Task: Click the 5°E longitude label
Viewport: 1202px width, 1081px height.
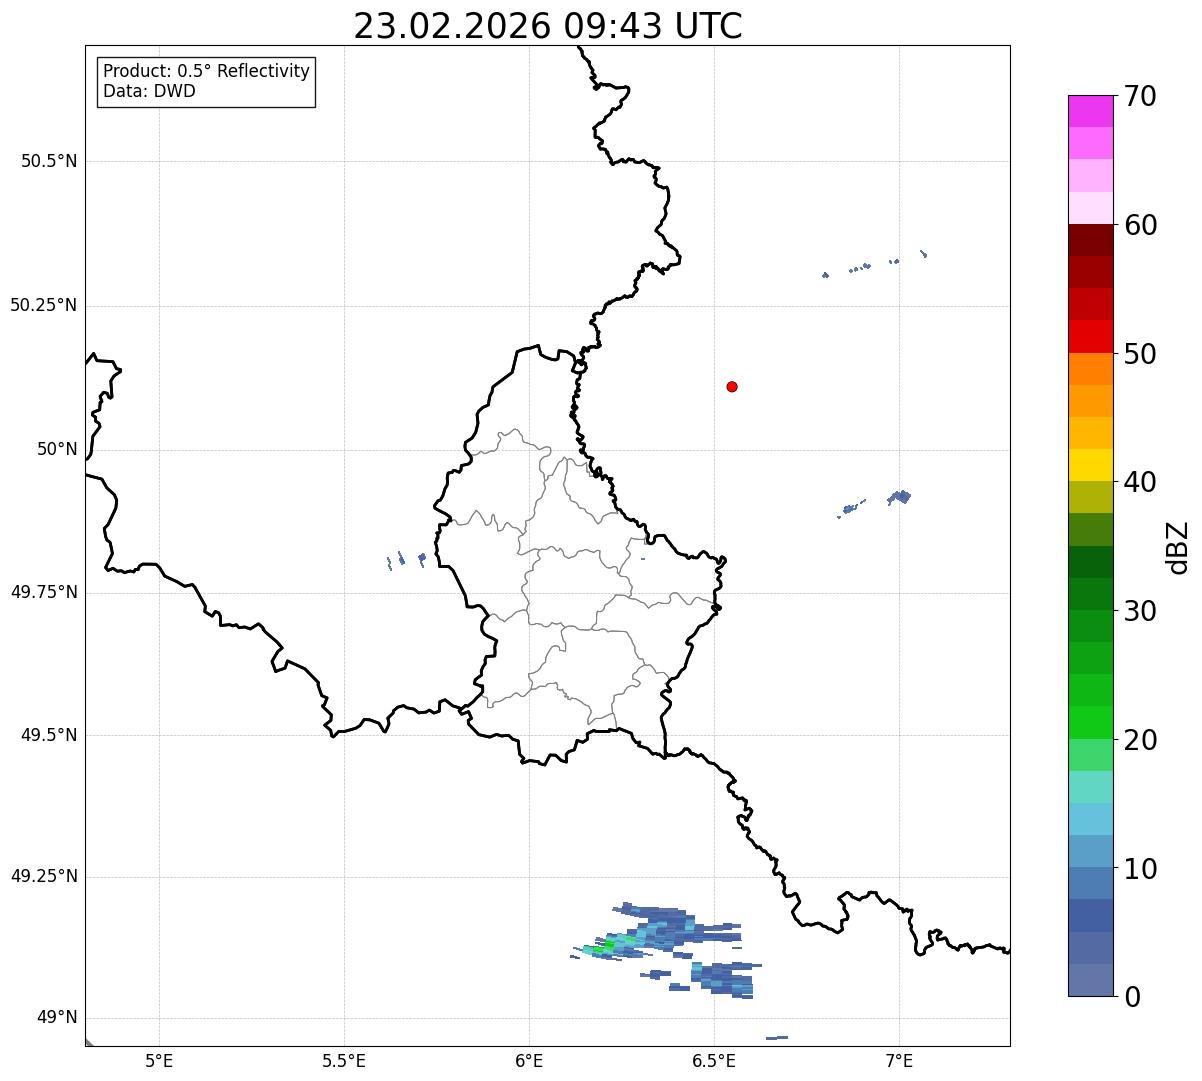Action: (159, 1060)
